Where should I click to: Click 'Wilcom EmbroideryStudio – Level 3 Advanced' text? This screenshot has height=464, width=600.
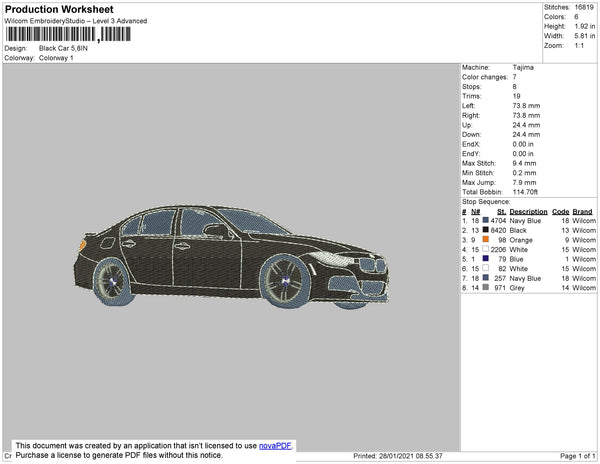coord(76,21)
